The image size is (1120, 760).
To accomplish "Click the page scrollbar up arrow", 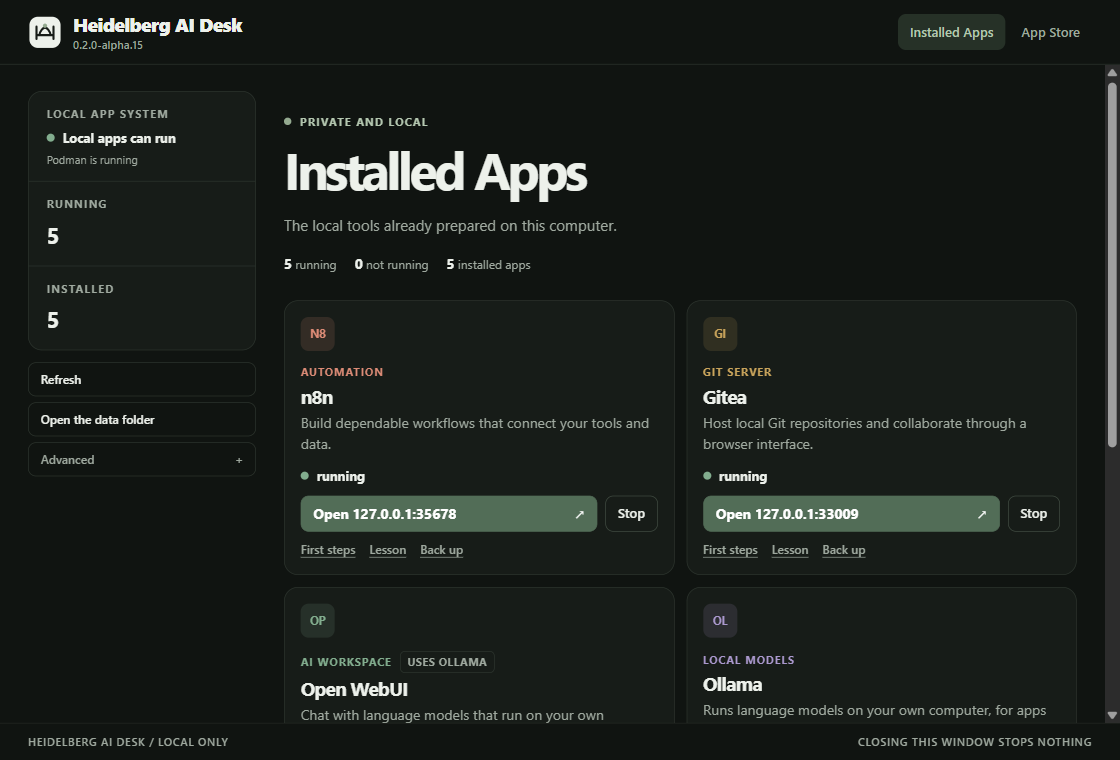I will click(1112, 73).
